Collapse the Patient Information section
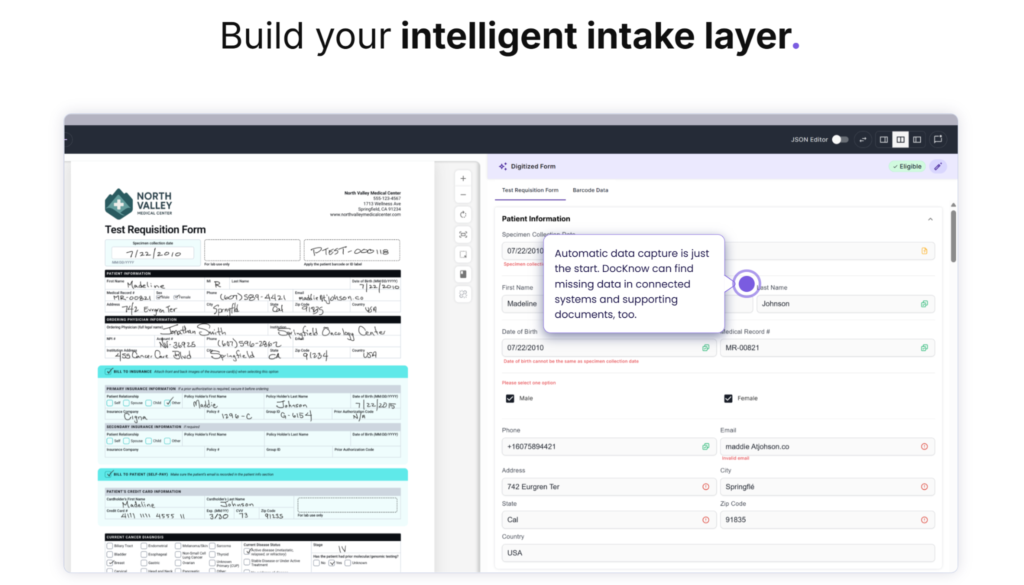The image size is (1024, 585). pyautogui.click(x=930, y=219)
